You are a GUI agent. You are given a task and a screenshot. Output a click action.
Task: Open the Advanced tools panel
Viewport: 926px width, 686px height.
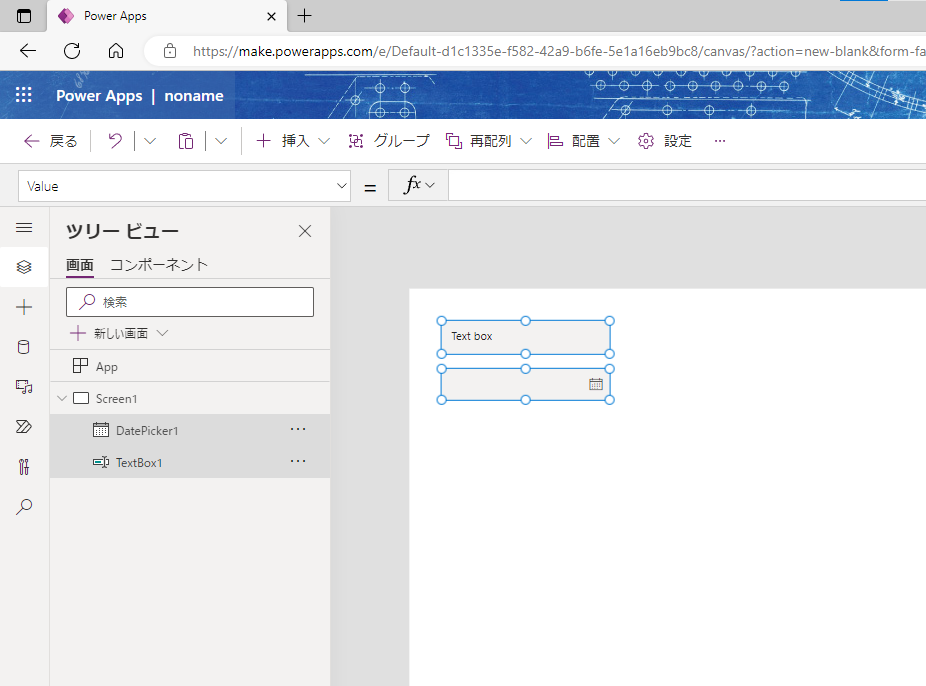click(x=24, y=466)
